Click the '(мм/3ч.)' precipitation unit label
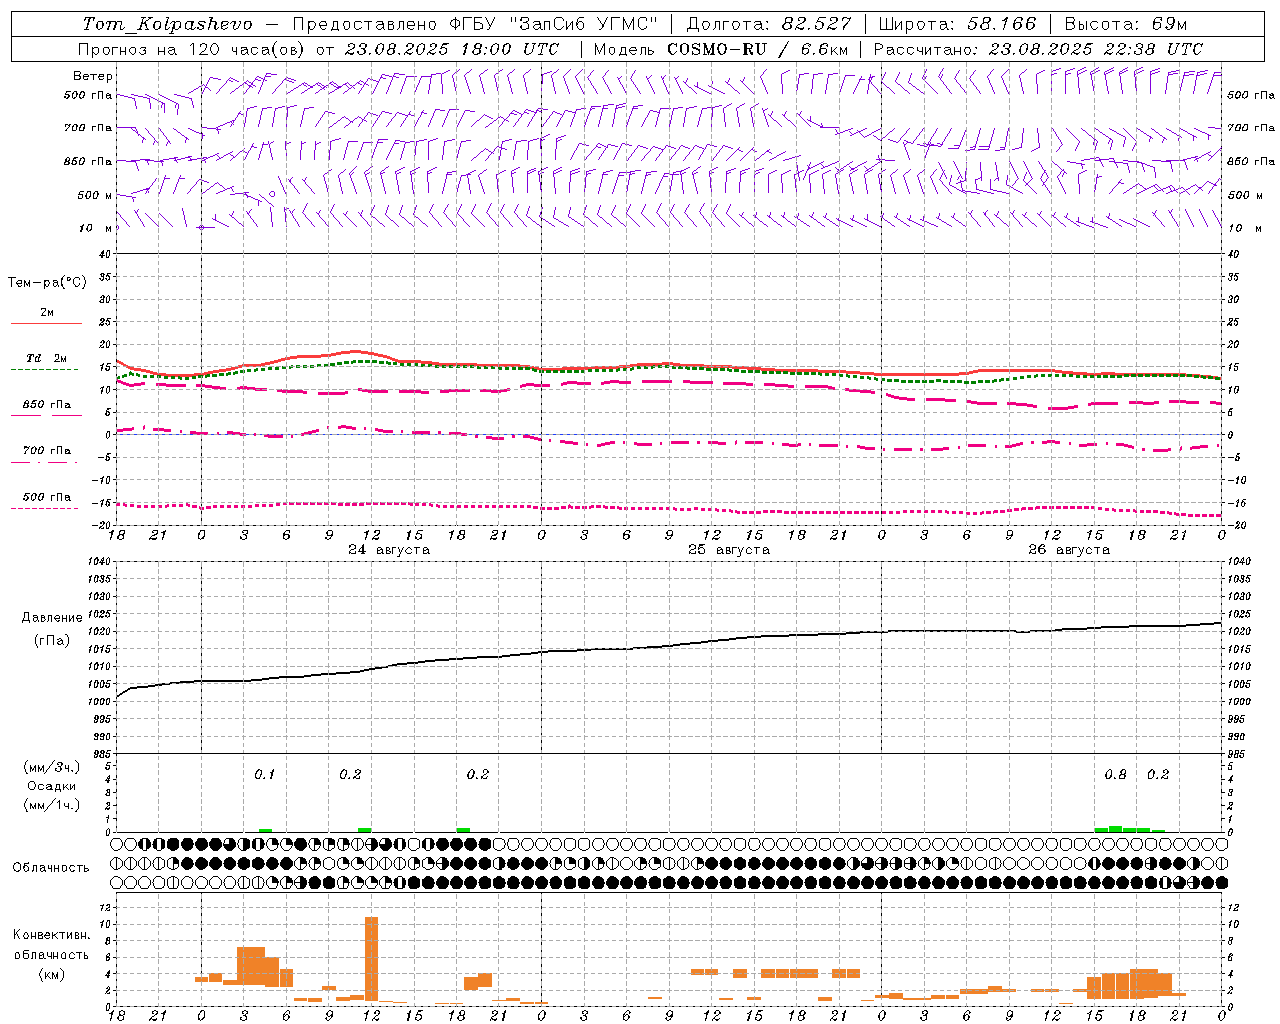Screen dimensions: 1280x1024 [52, 767]
